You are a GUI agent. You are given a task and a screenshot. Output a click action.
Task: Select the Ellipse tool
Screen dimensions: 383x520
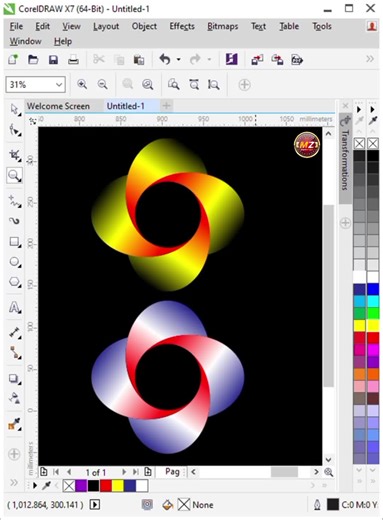(x=14, y=262)
